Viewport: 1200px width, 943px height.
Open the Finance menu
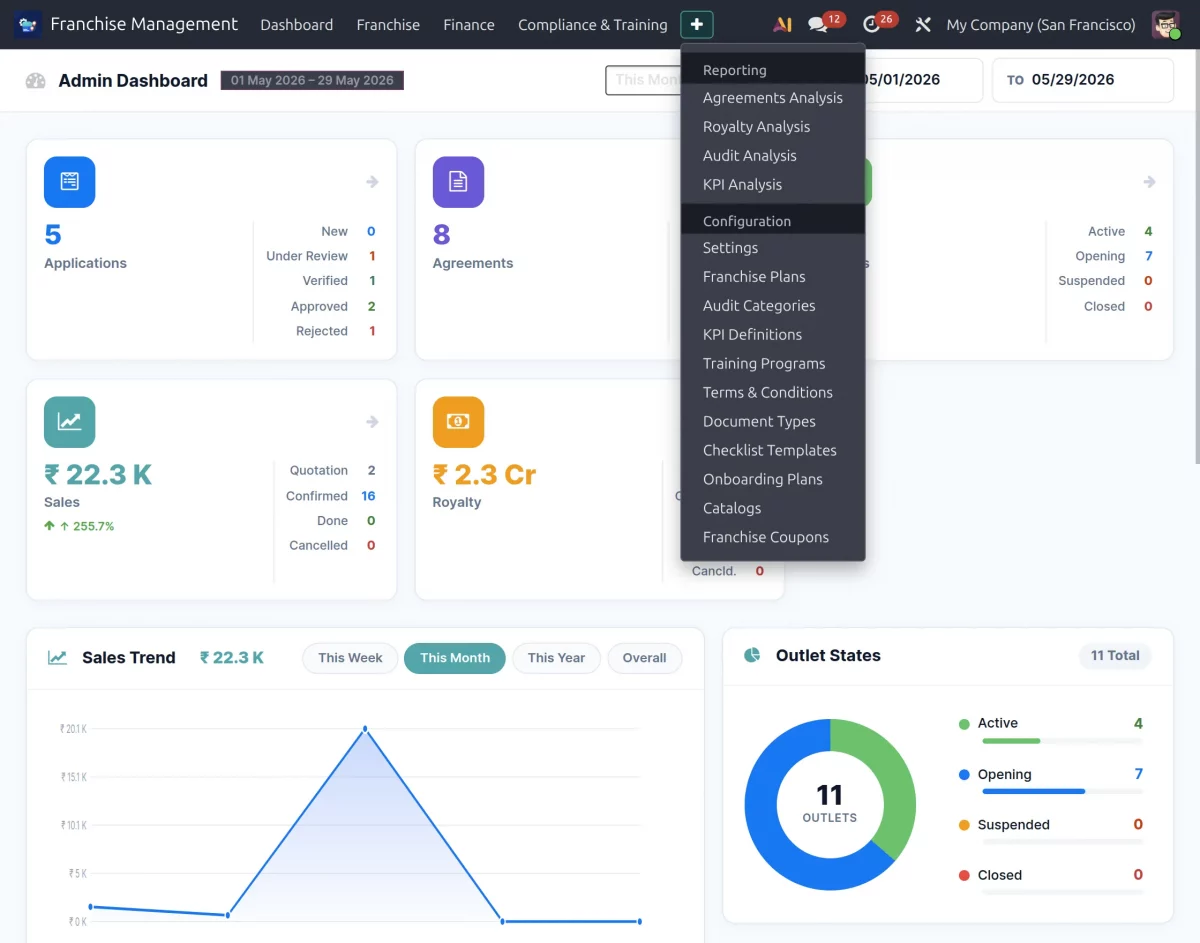(x=469, y=25)
